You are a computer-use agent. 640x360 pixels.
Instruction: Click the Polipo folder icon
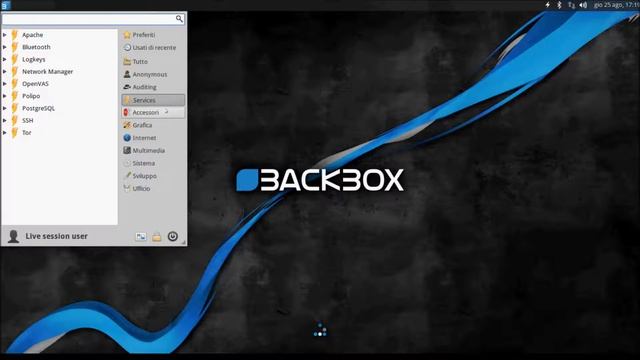(15, 96)
